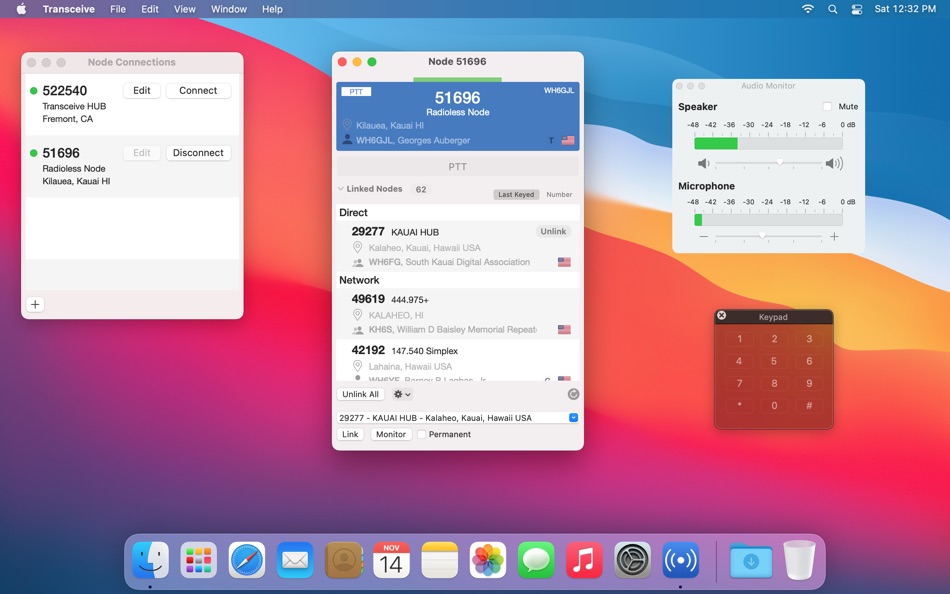The image size is (950, 594).
Task: Toggle the Mute checkbox in Audio Monitor
Action: tap(827, 106)
